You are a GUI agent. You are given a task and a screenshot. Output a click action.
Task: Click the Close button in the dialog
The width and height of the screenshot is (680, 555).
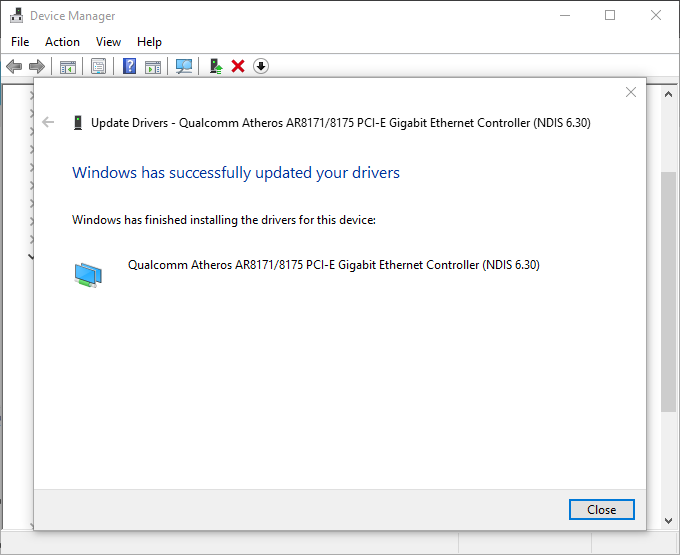[x=602, y=509]
